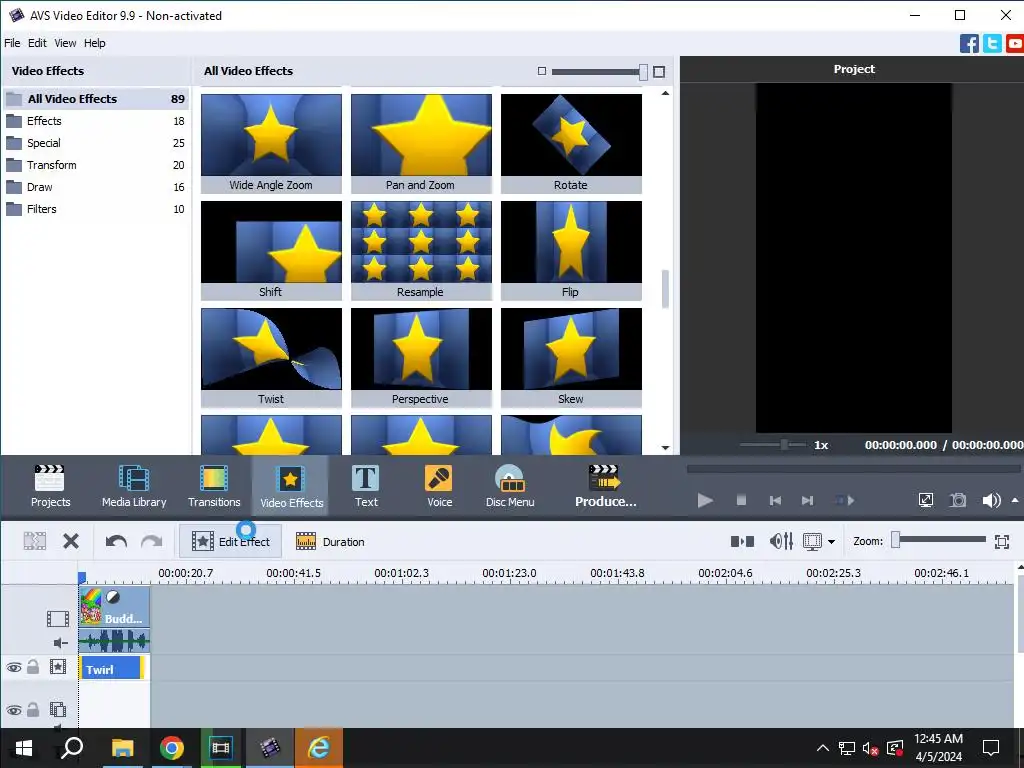Select the Budd... video clip on timeline

tap(114, 606)
